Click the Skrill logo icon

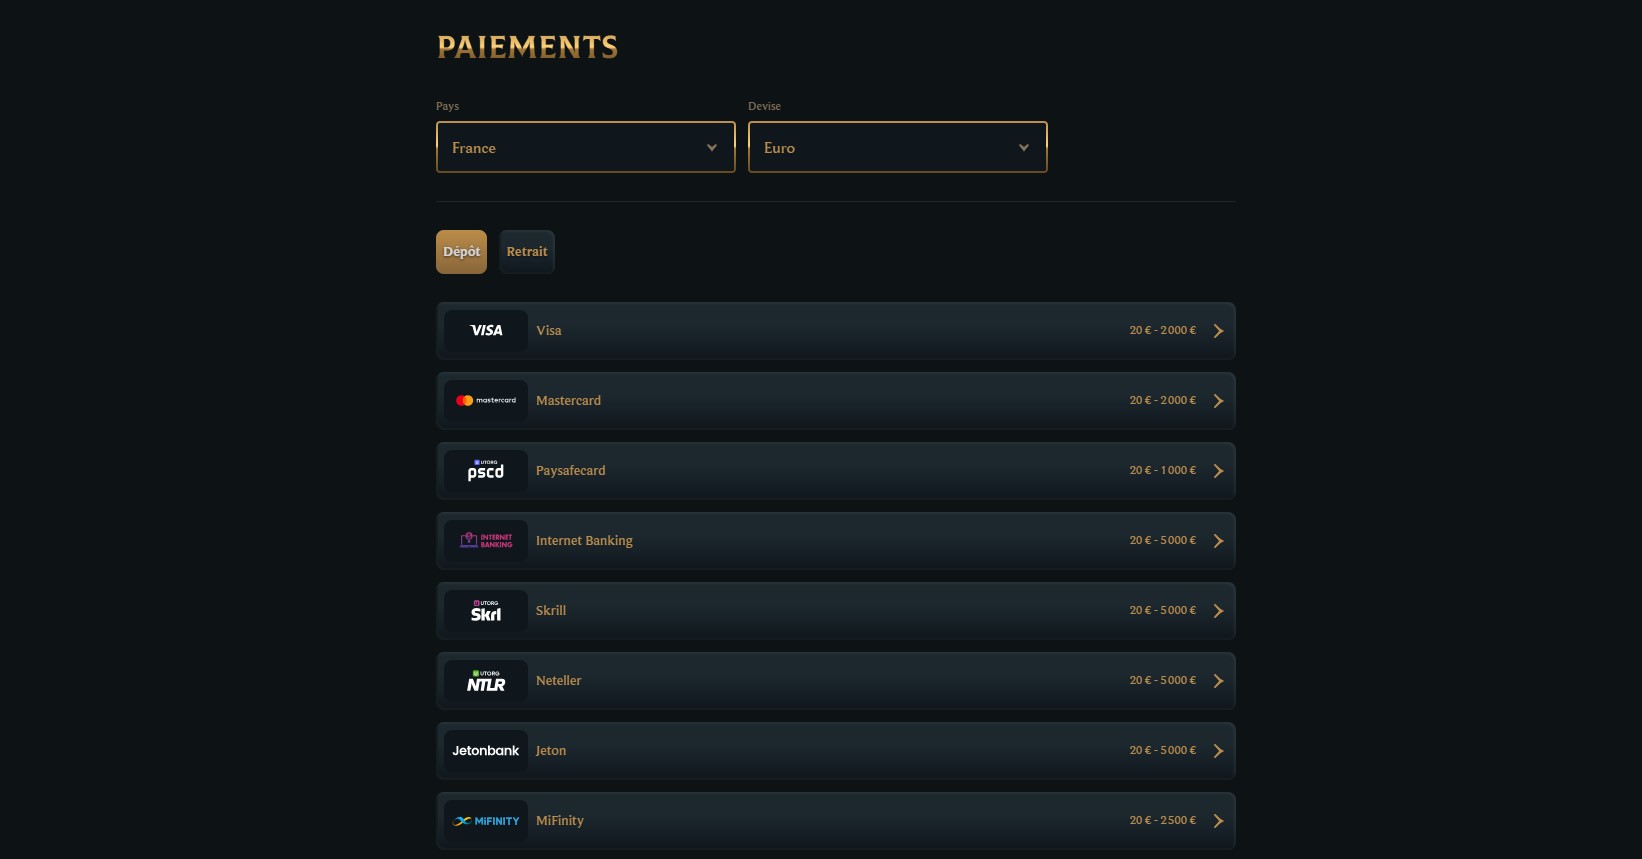[486, 611]
